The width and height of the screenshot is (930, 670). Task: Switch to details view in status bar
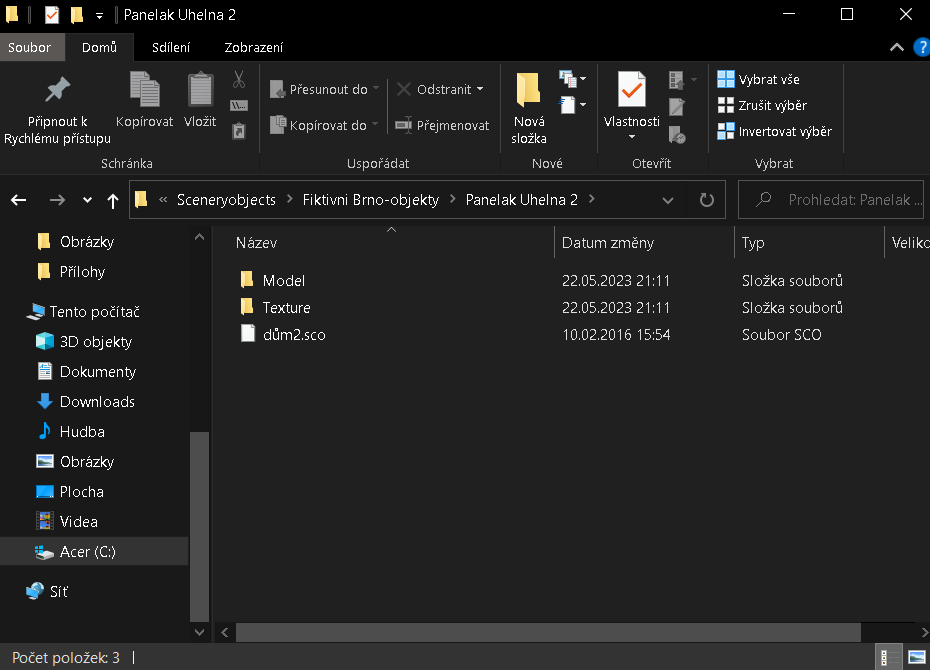pos(886,657)
